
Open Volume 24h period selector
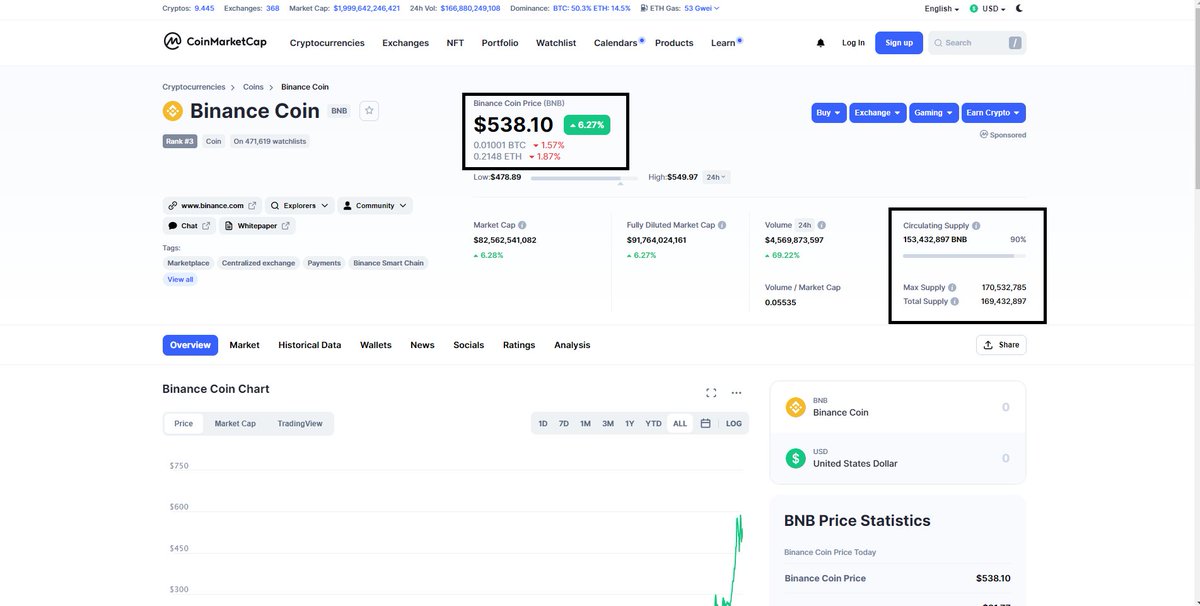coord(805,226)
